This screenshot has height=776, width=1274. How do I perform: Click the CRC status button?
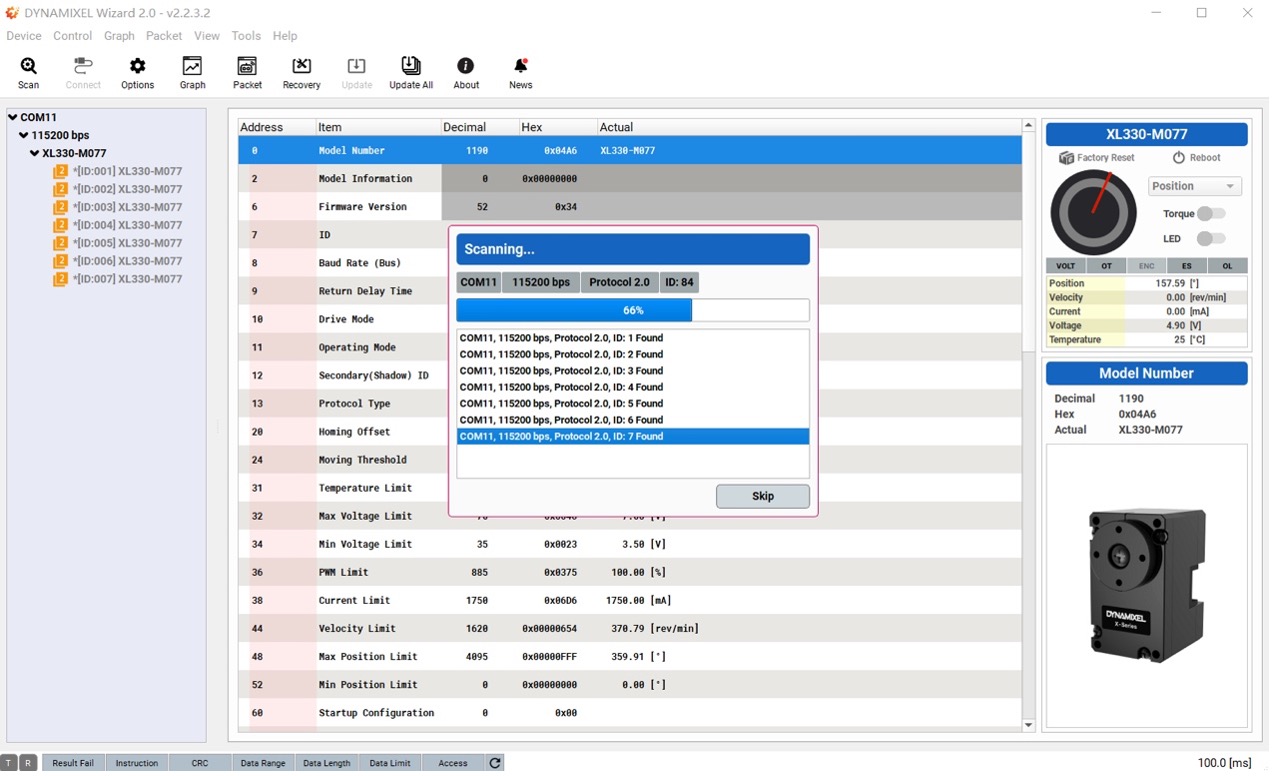200,763
